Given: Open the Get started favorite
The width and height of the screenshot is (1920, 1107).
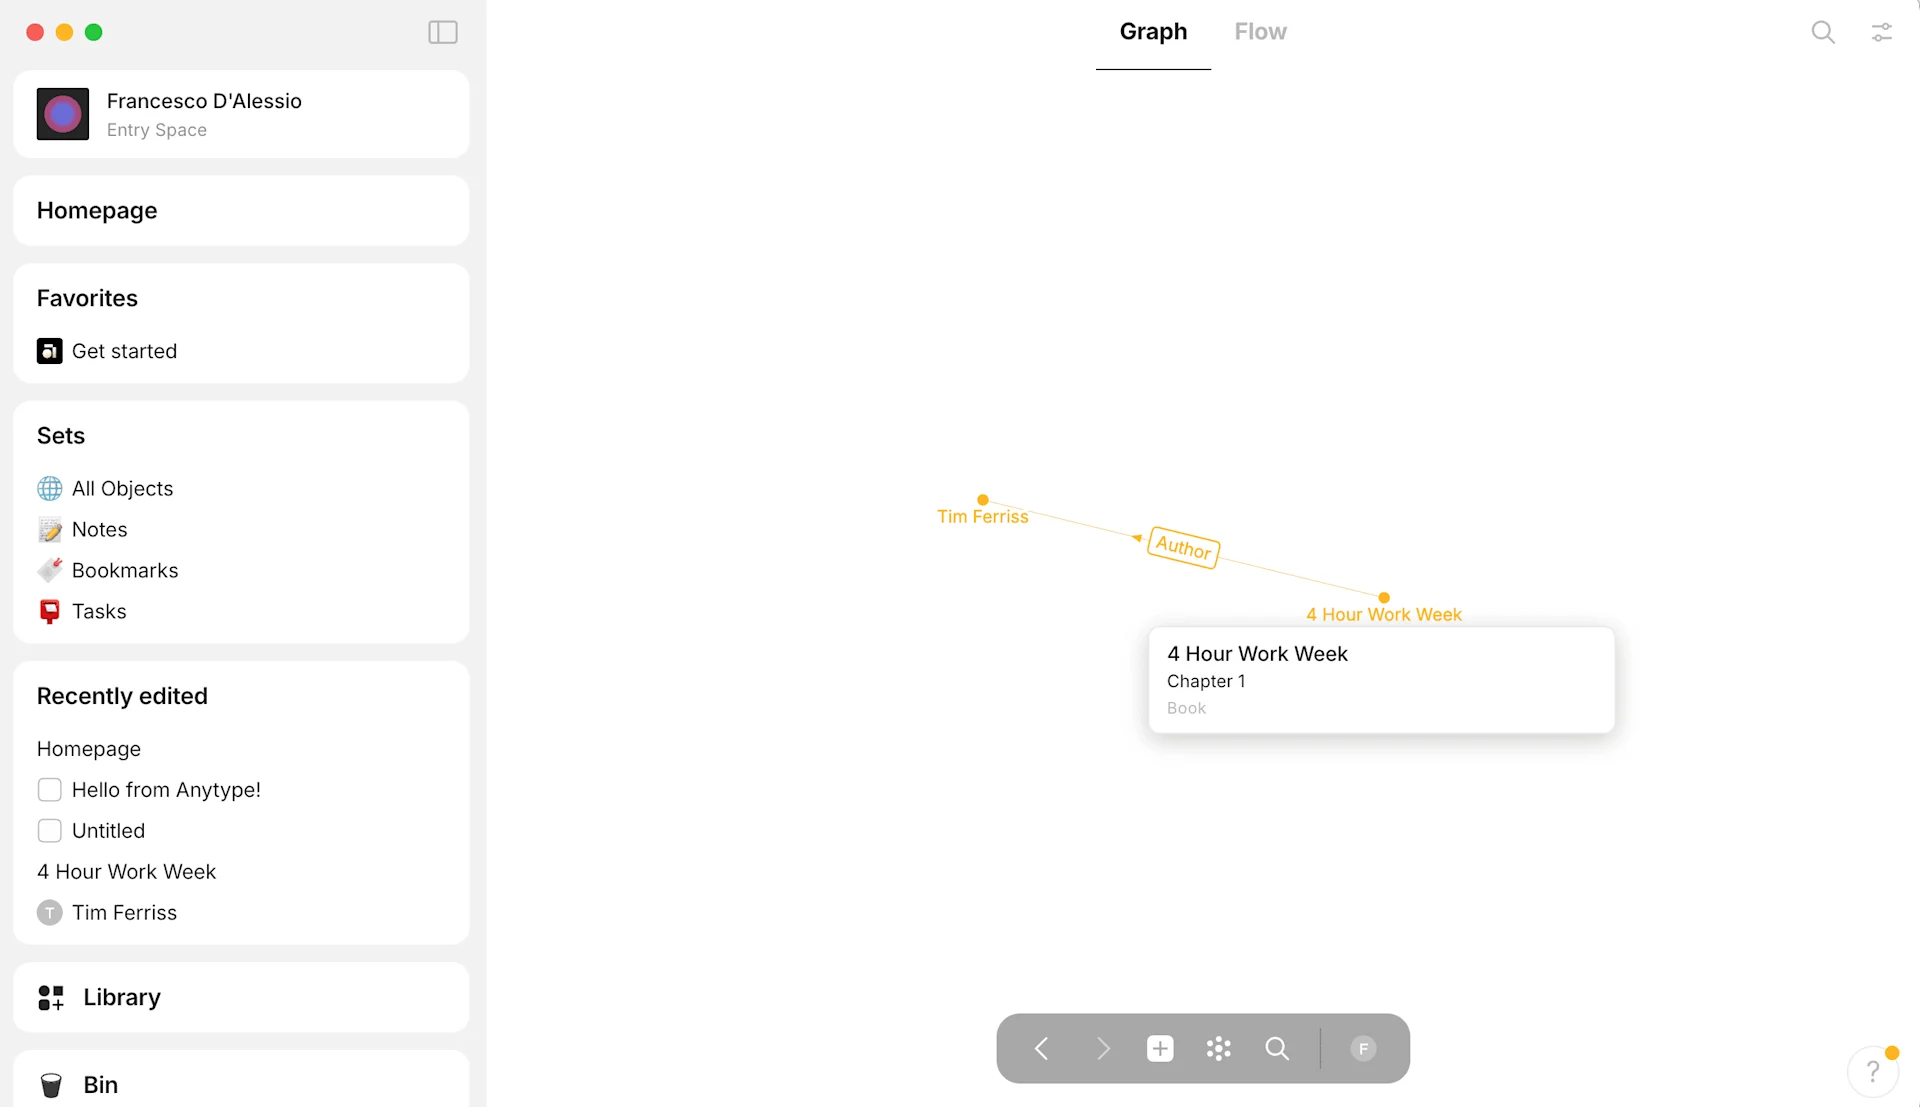Looking at the screenshot, I should [x=124, y=351].
